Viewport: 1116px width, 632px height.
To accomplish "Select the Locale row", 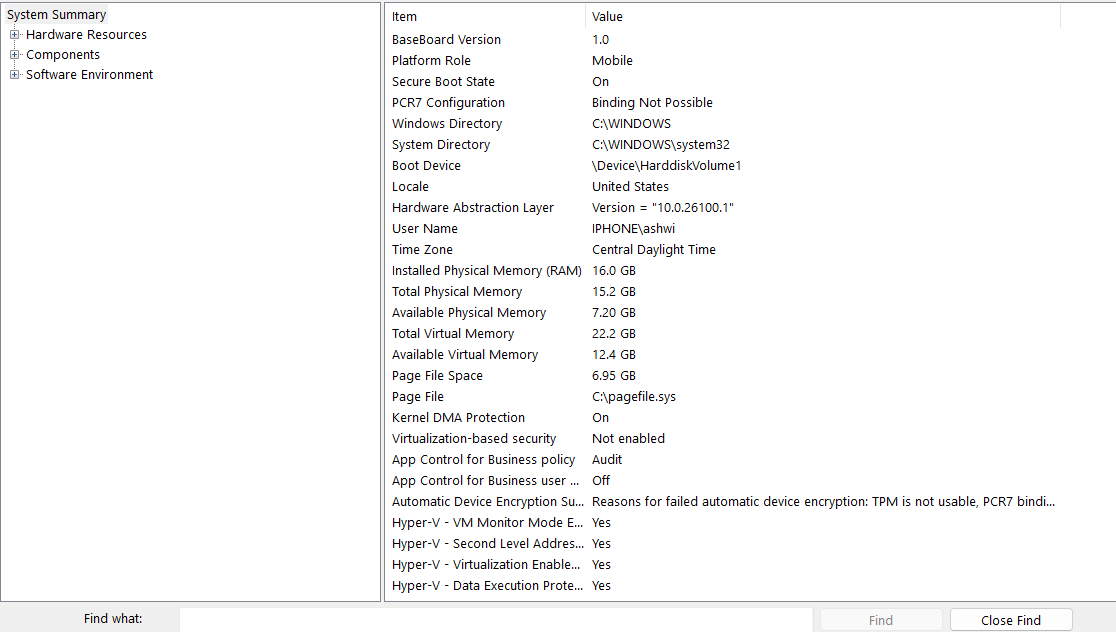I will coord(723,186).
